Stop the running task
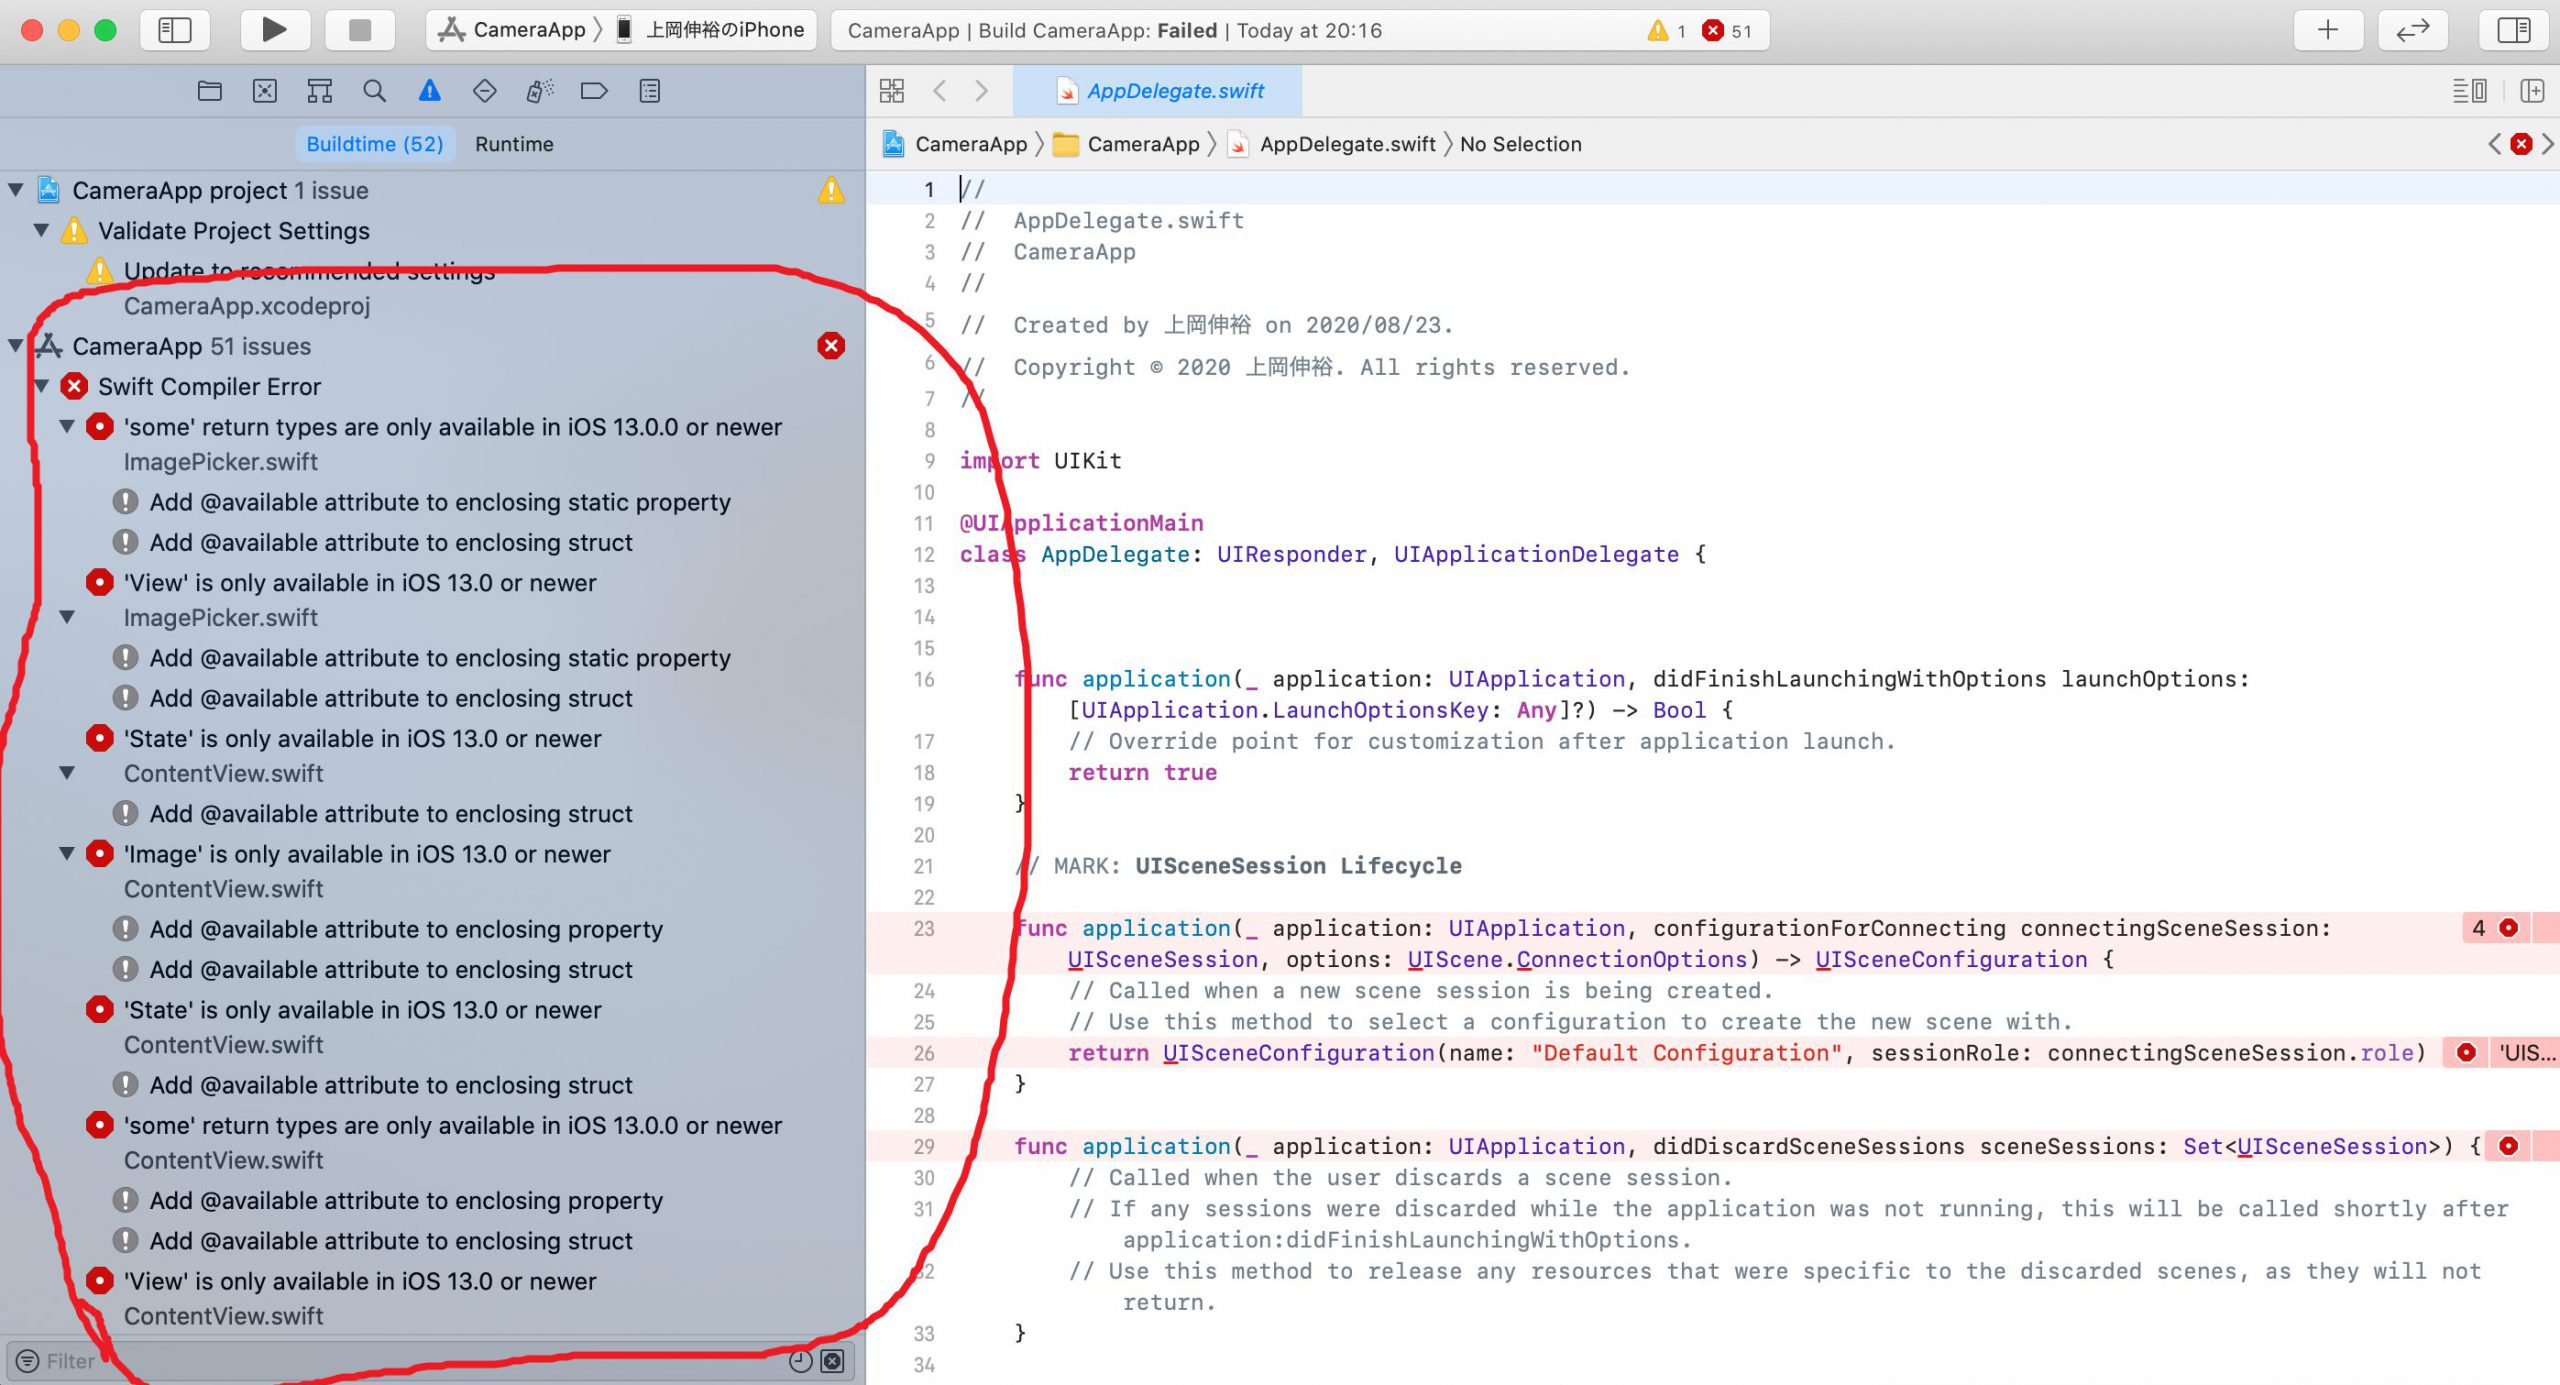2560x1385 pixels. [360, 30]
